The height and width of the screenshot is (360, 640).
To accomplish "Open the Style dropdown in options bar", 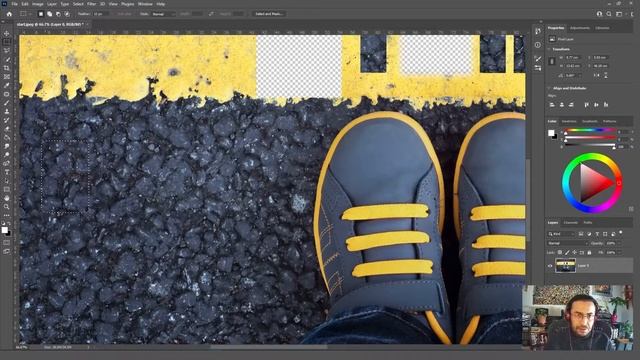I will tap(164, 14).
